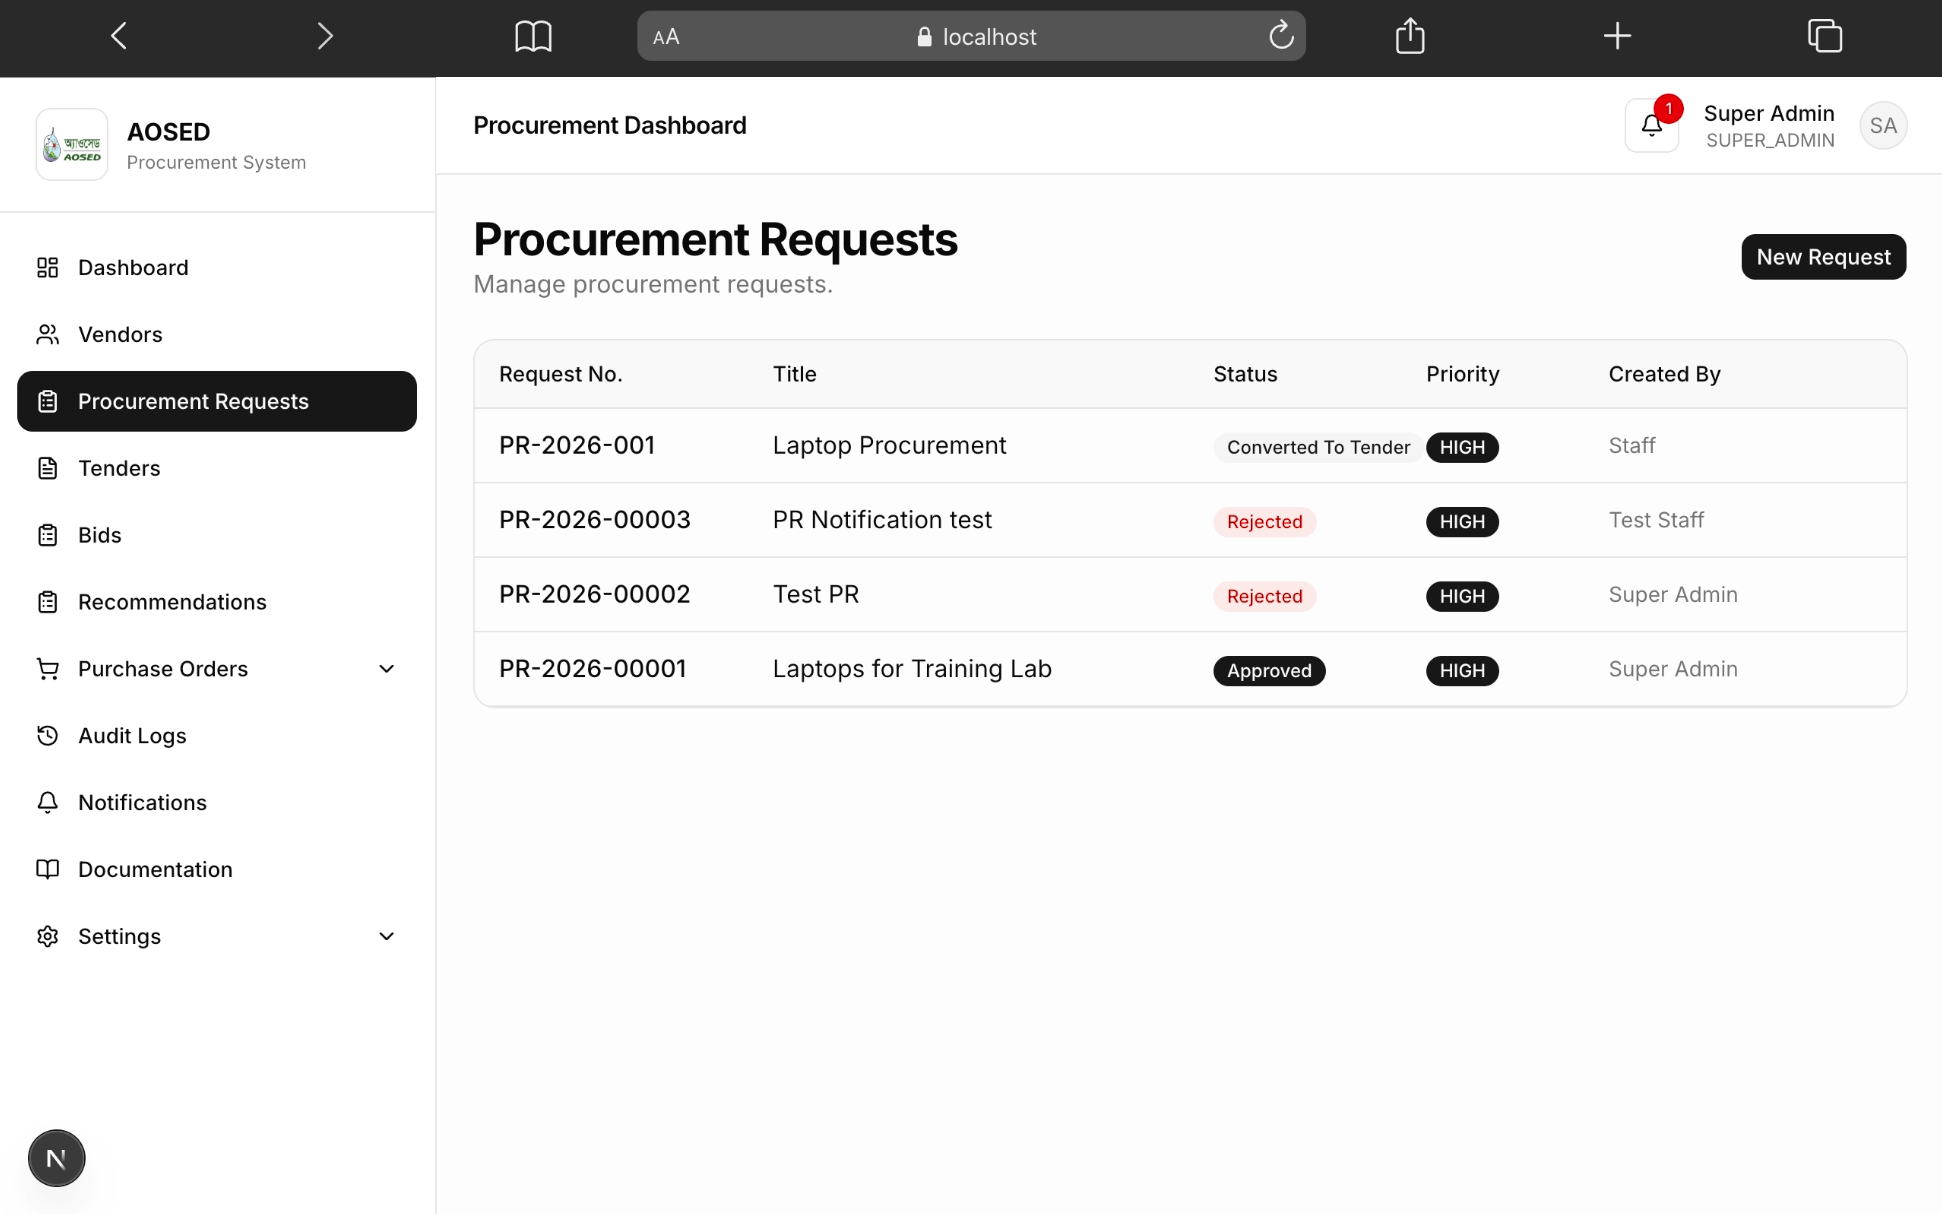Open the Bids section

click(x=217, y=535)
